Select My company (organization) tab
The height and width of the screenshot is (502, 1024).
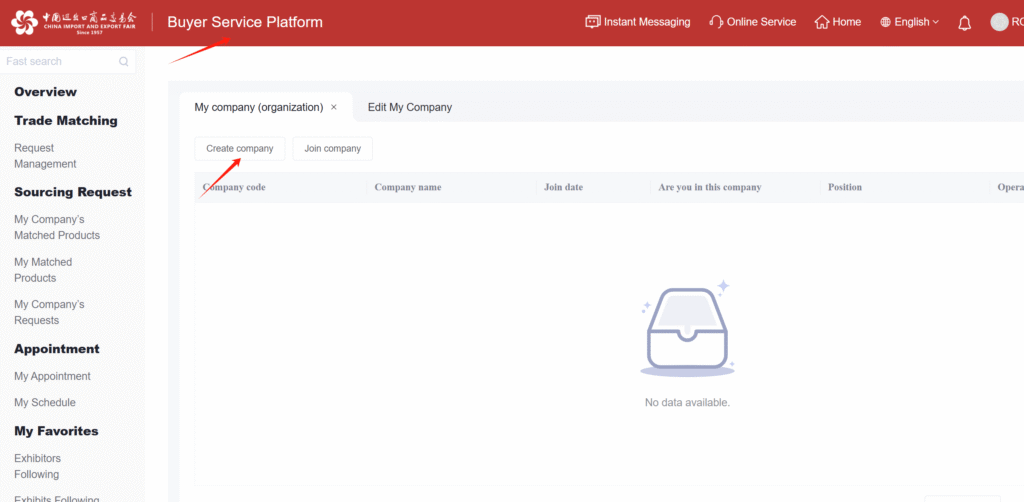(x=258, y=107)
